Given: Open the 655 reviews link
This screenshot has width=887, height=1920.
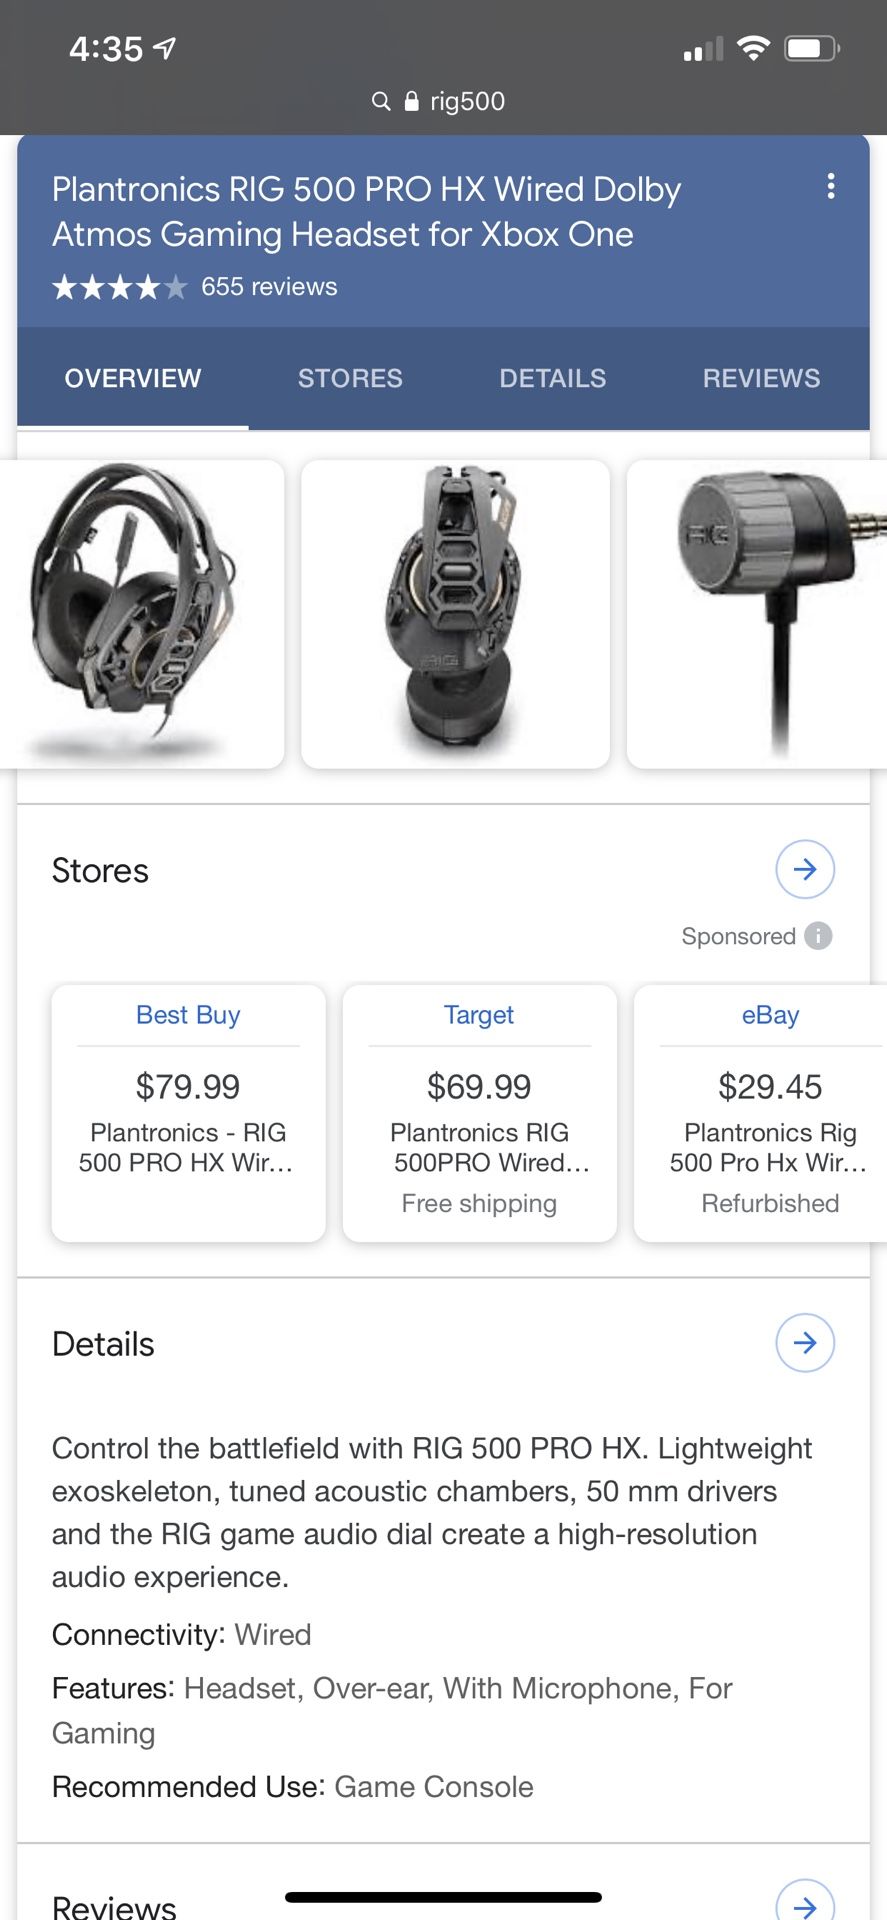Looking at the screenshot, I should click(269, 287).
